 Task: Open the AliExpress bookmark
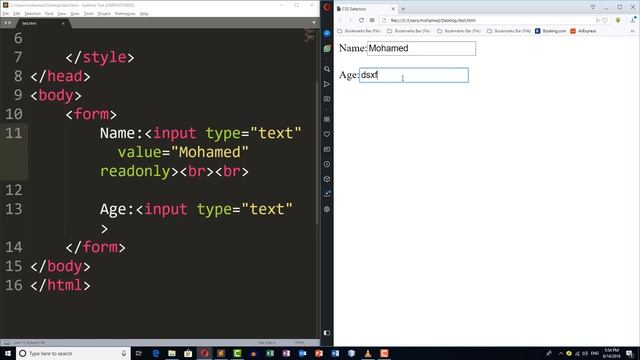pos(583,31)
